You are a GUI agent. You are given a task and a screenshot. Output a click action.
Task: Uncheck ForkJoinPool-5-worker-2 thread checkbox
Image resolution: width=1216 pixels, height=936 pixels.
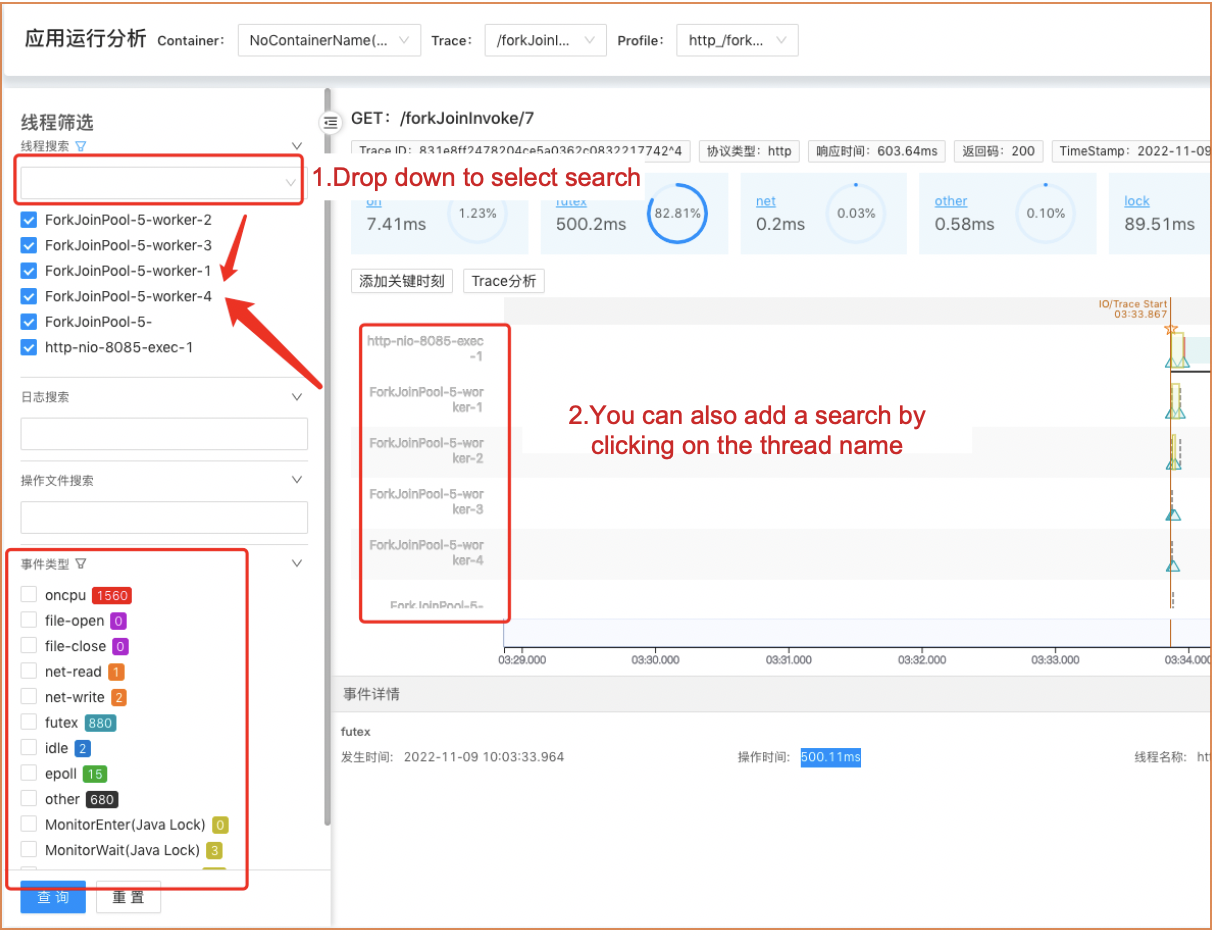(x=29, y=220)
